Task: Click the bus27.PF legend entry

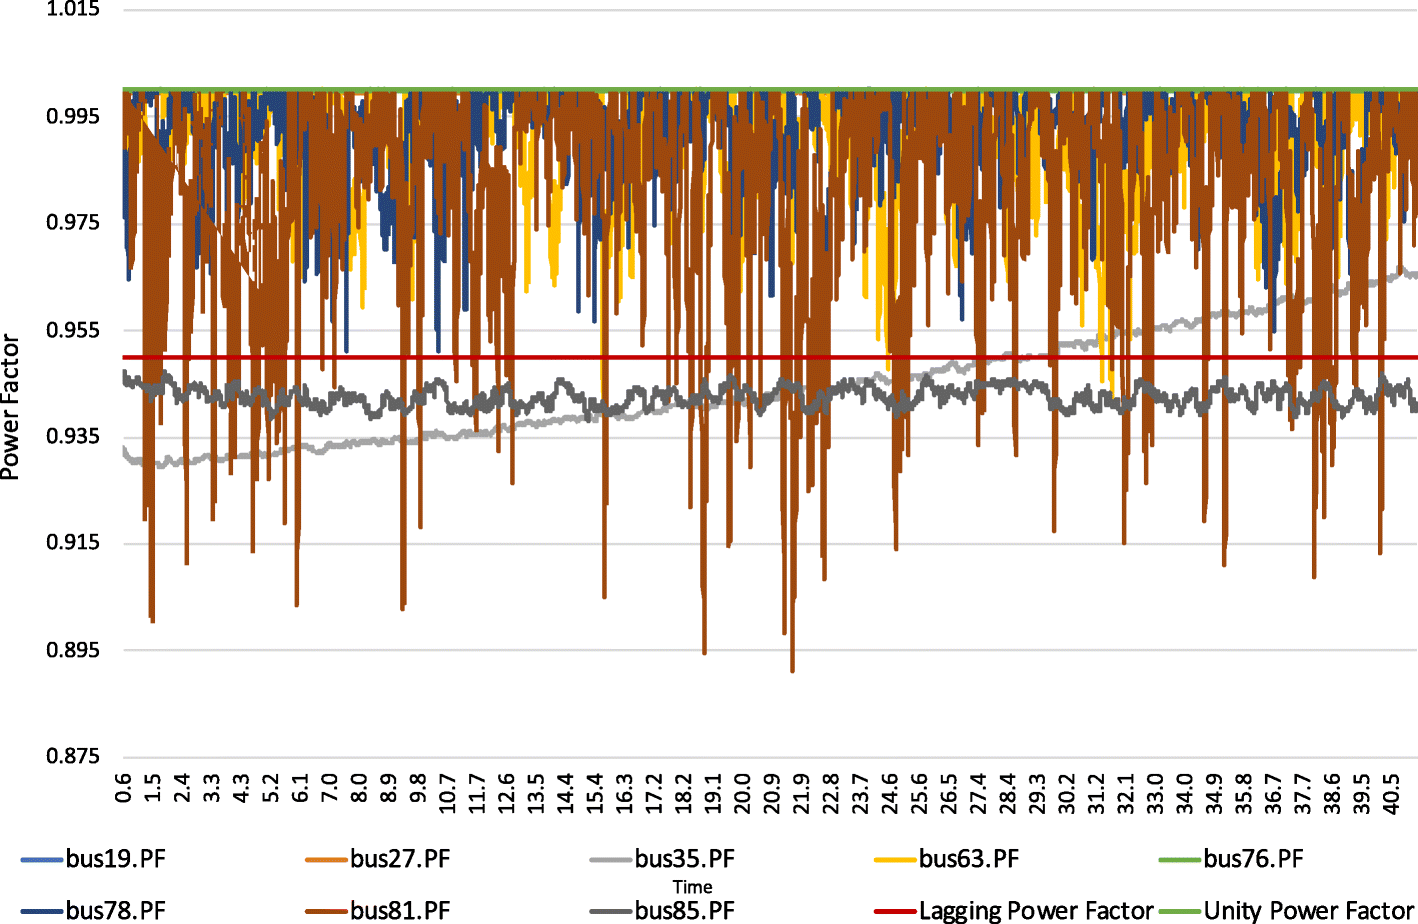Action: tap(377, 859)
